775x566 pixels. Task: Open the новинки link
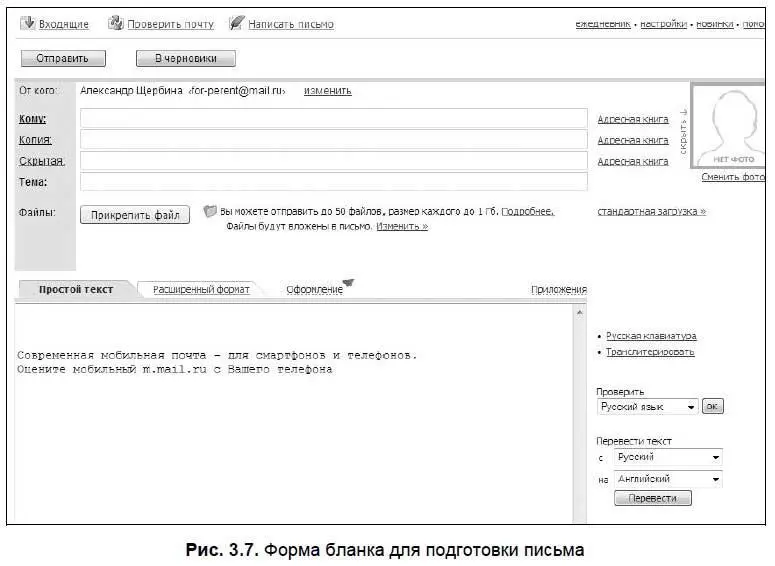point(715,24)
